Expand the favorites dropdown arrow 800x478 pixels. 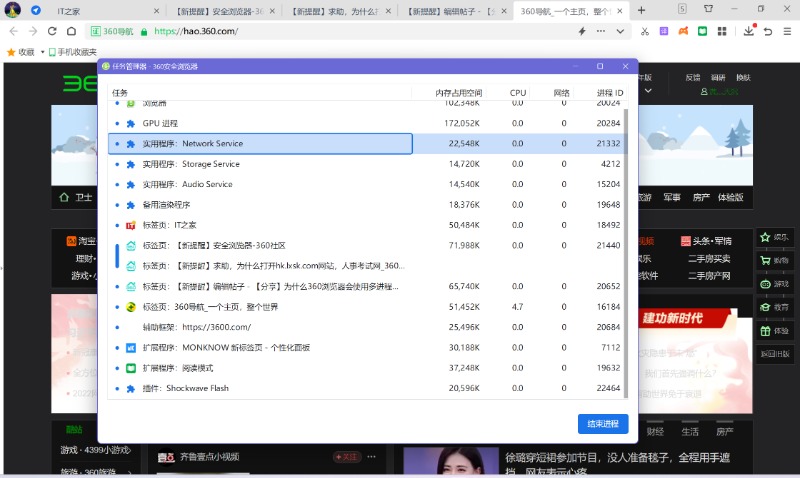42,52
